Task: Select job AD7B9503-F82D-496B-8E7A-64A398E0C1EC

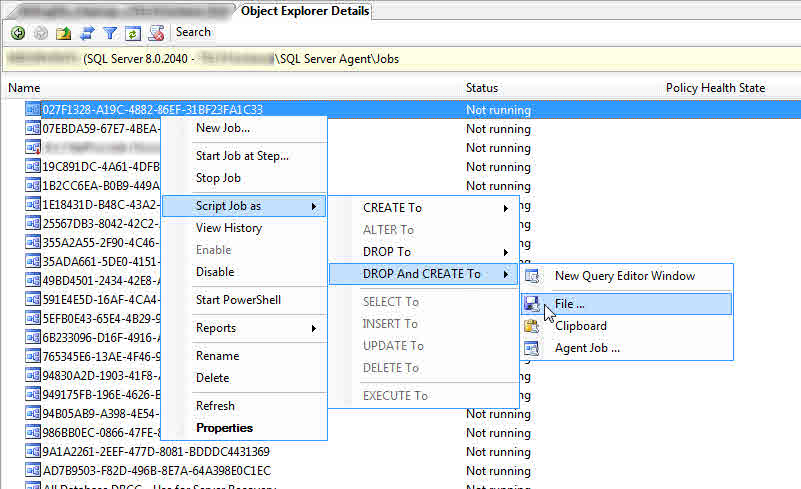Action: [x=156, y=471]
